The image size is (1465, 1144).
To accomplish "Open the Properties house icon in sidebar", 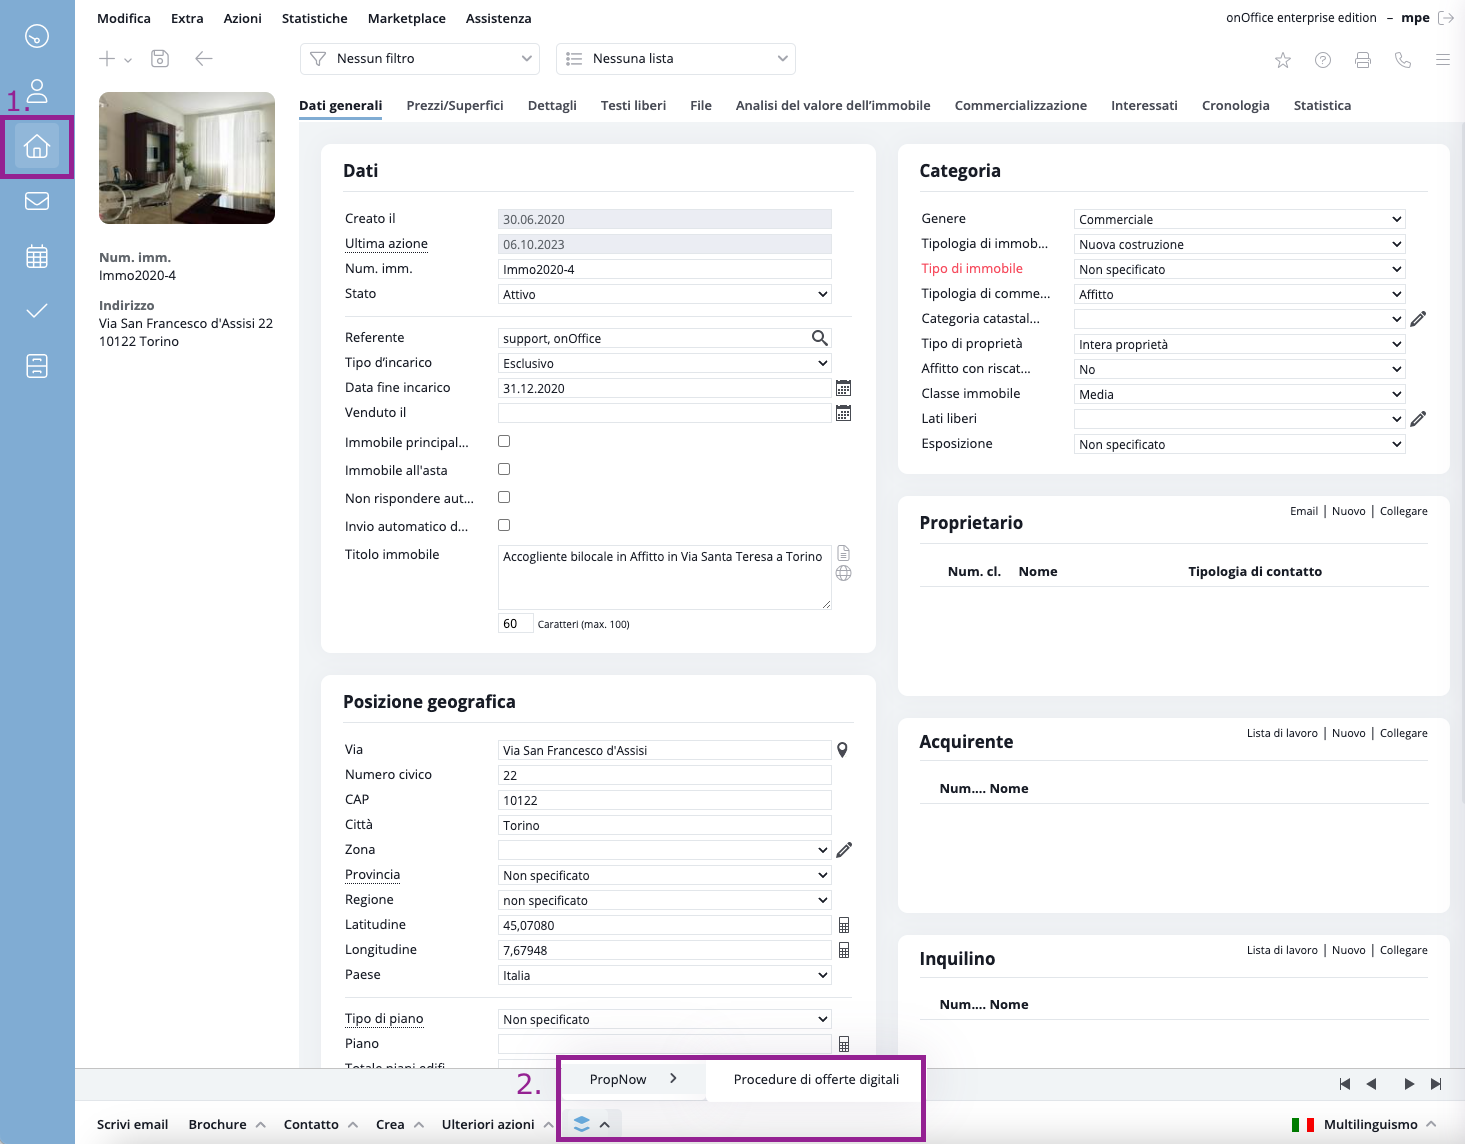I will click(37, 147).
